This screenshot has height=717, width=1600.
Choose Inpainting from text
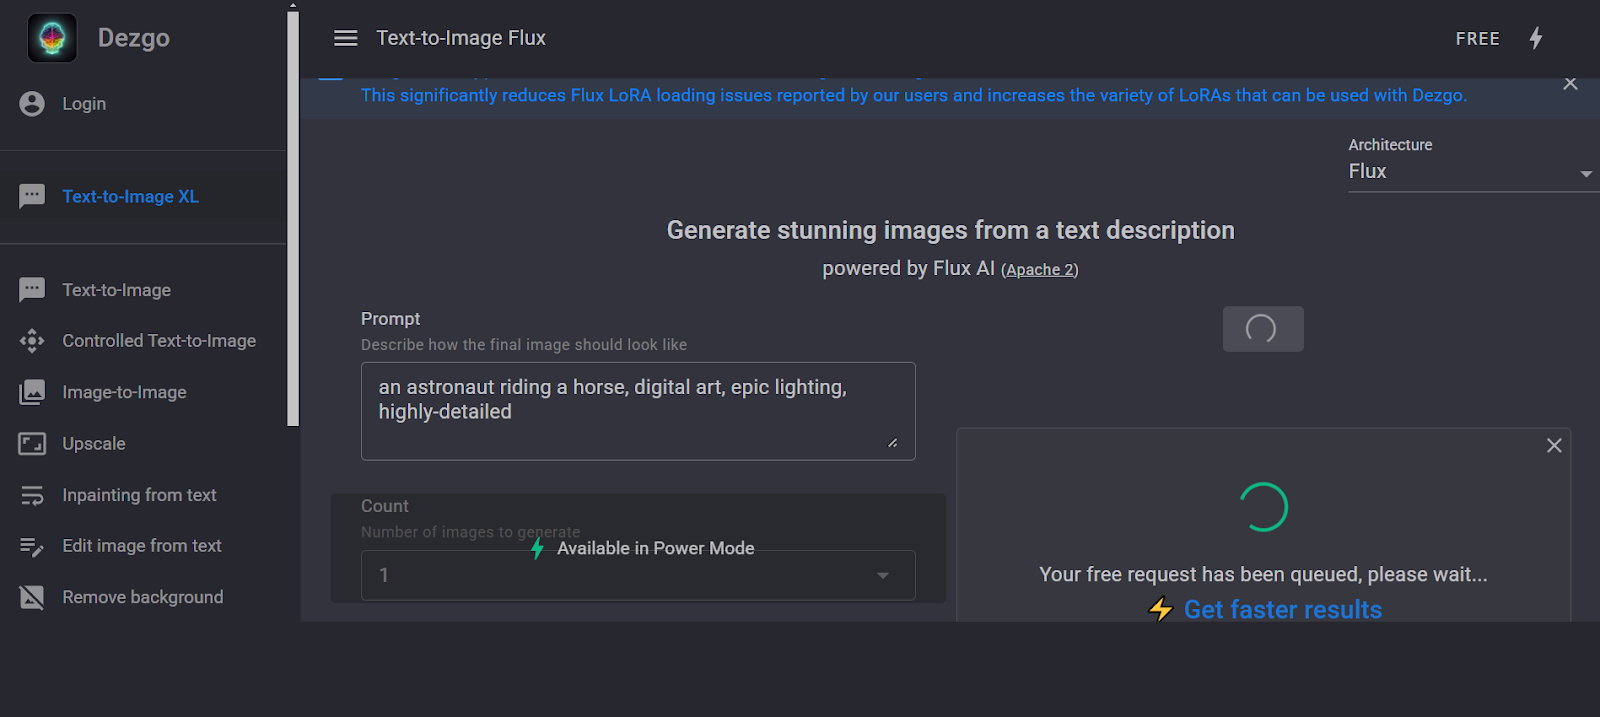coord(139,495)
